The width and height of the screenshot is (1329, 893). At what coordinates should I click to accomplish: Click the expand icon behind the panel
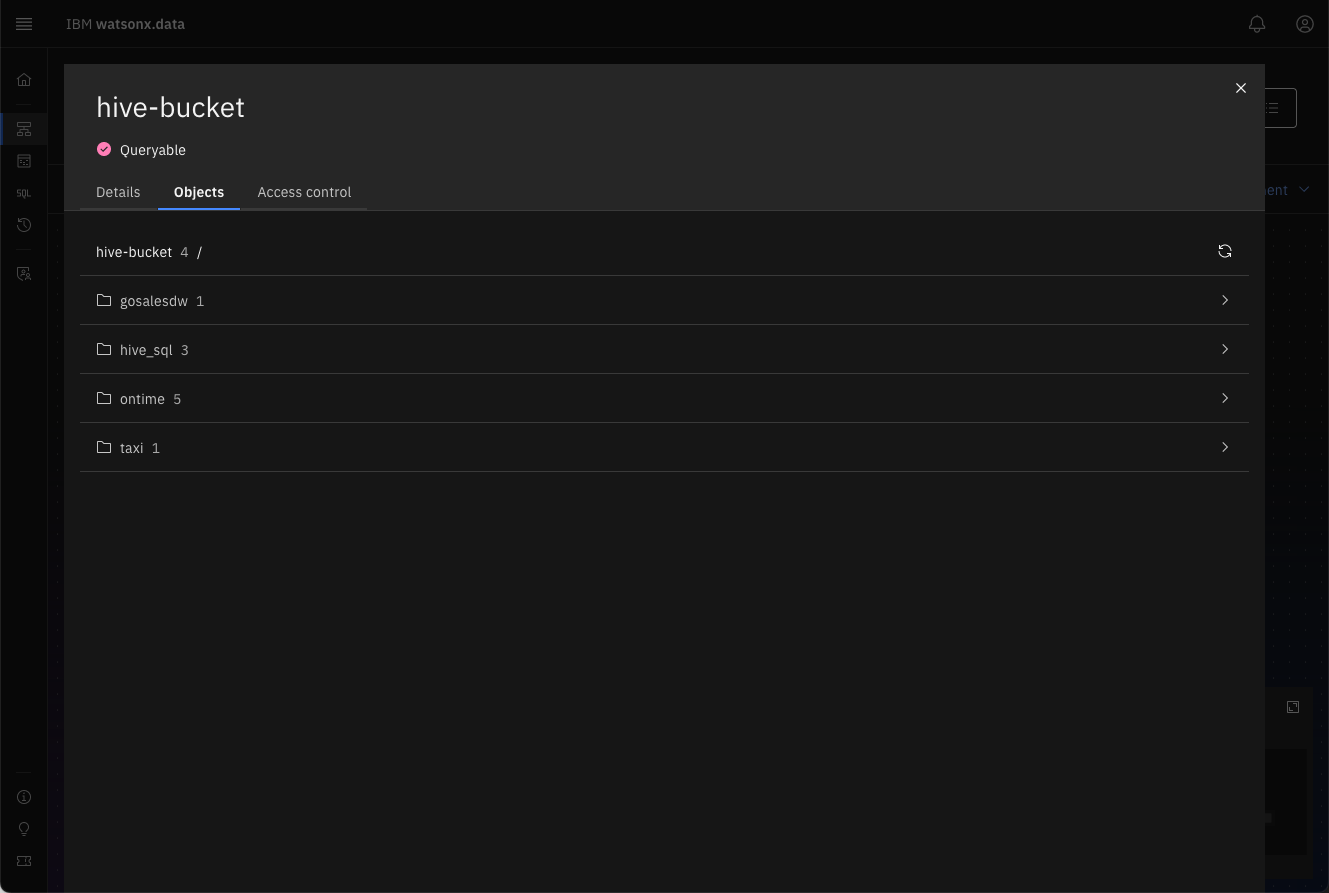pyautogui.click(x=1293, y=707)
